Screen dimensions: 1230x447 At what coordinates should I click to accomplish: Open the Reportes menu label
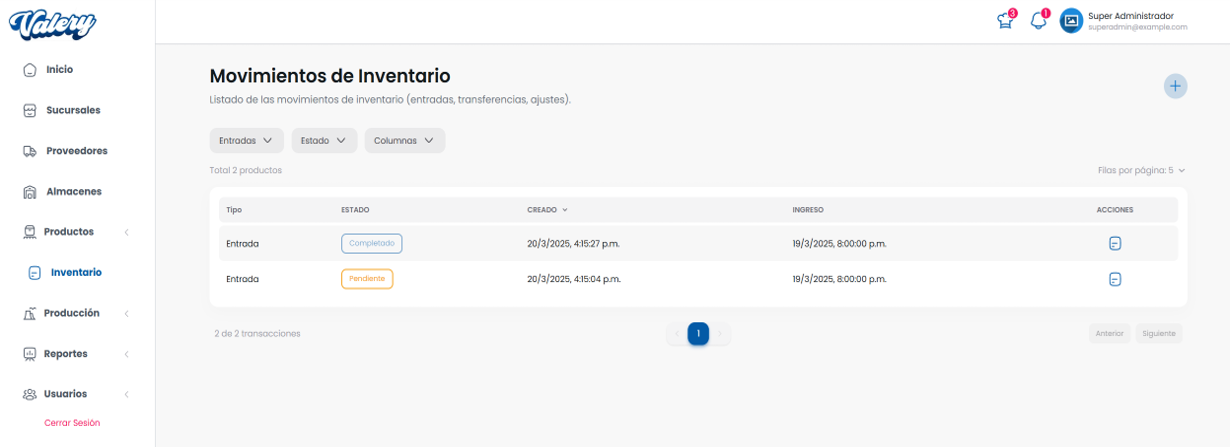click(66, 354)
